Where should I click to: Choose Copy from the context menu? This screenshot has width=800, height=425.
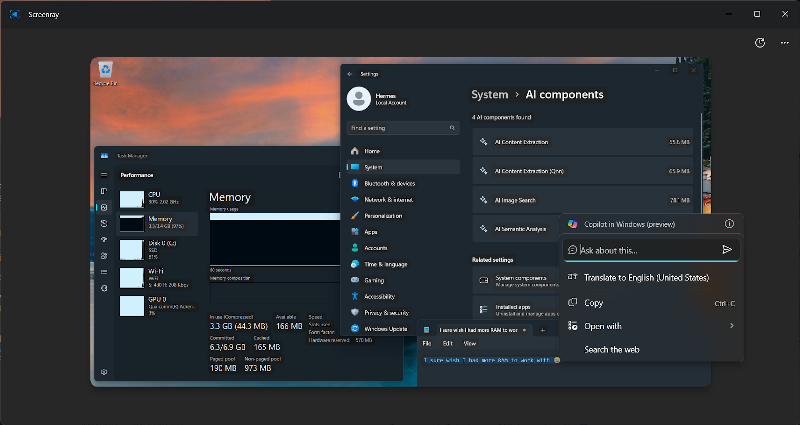pyautogui.click(x=594, y=302)
